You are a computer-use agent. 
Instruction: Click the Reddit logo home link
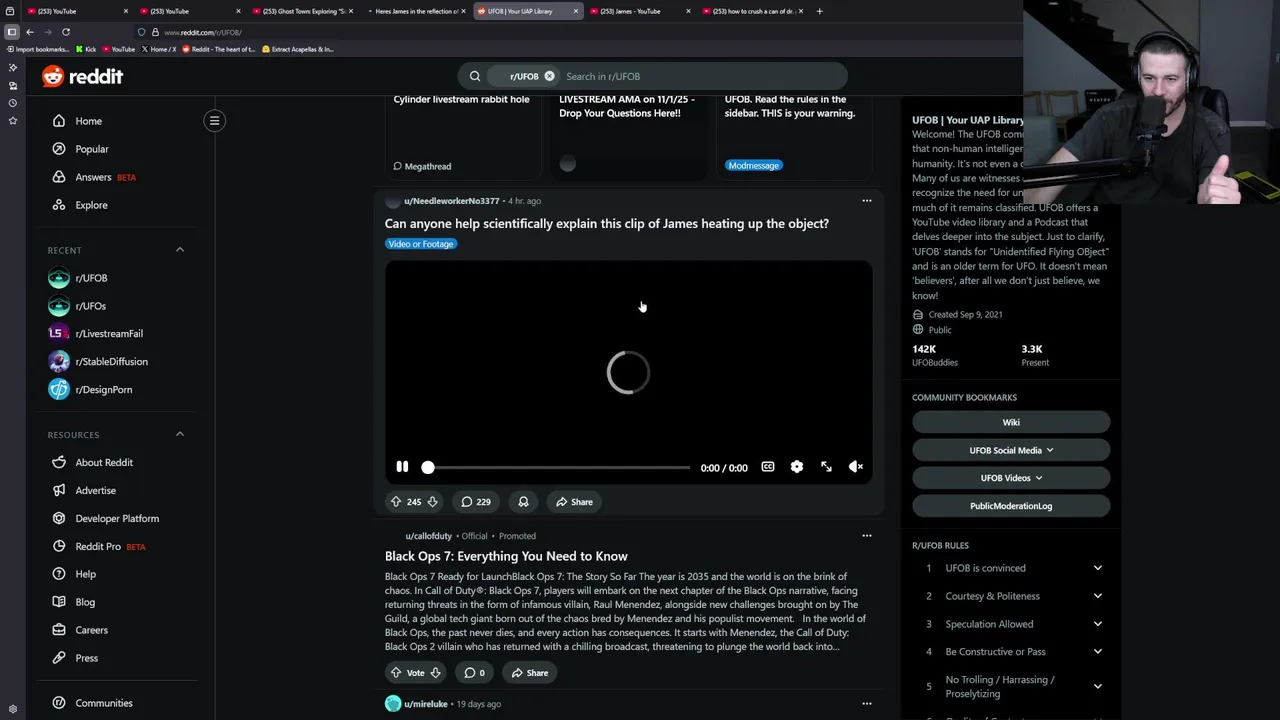(82, 76)
